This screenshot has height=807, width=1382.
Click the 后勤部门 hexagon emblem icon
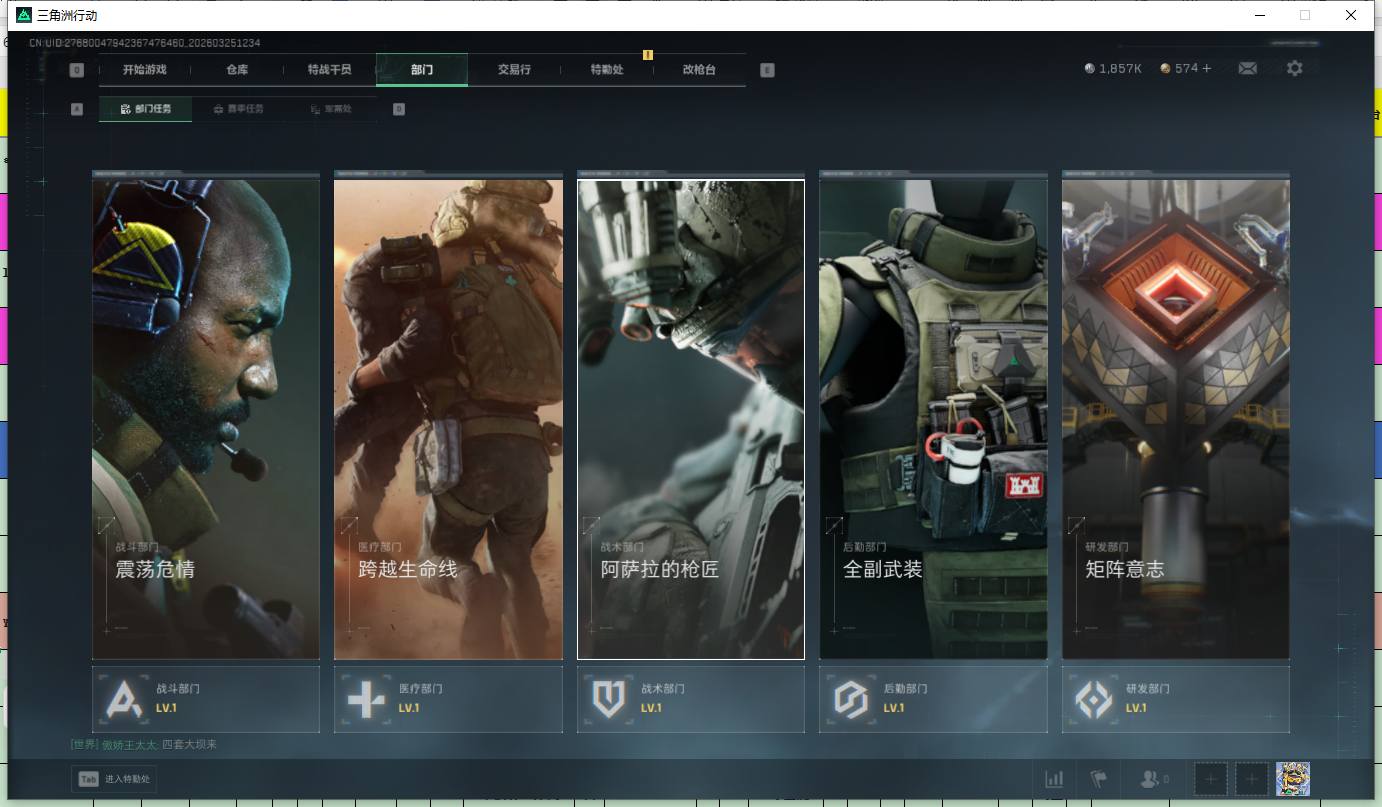tap(851, 699)
